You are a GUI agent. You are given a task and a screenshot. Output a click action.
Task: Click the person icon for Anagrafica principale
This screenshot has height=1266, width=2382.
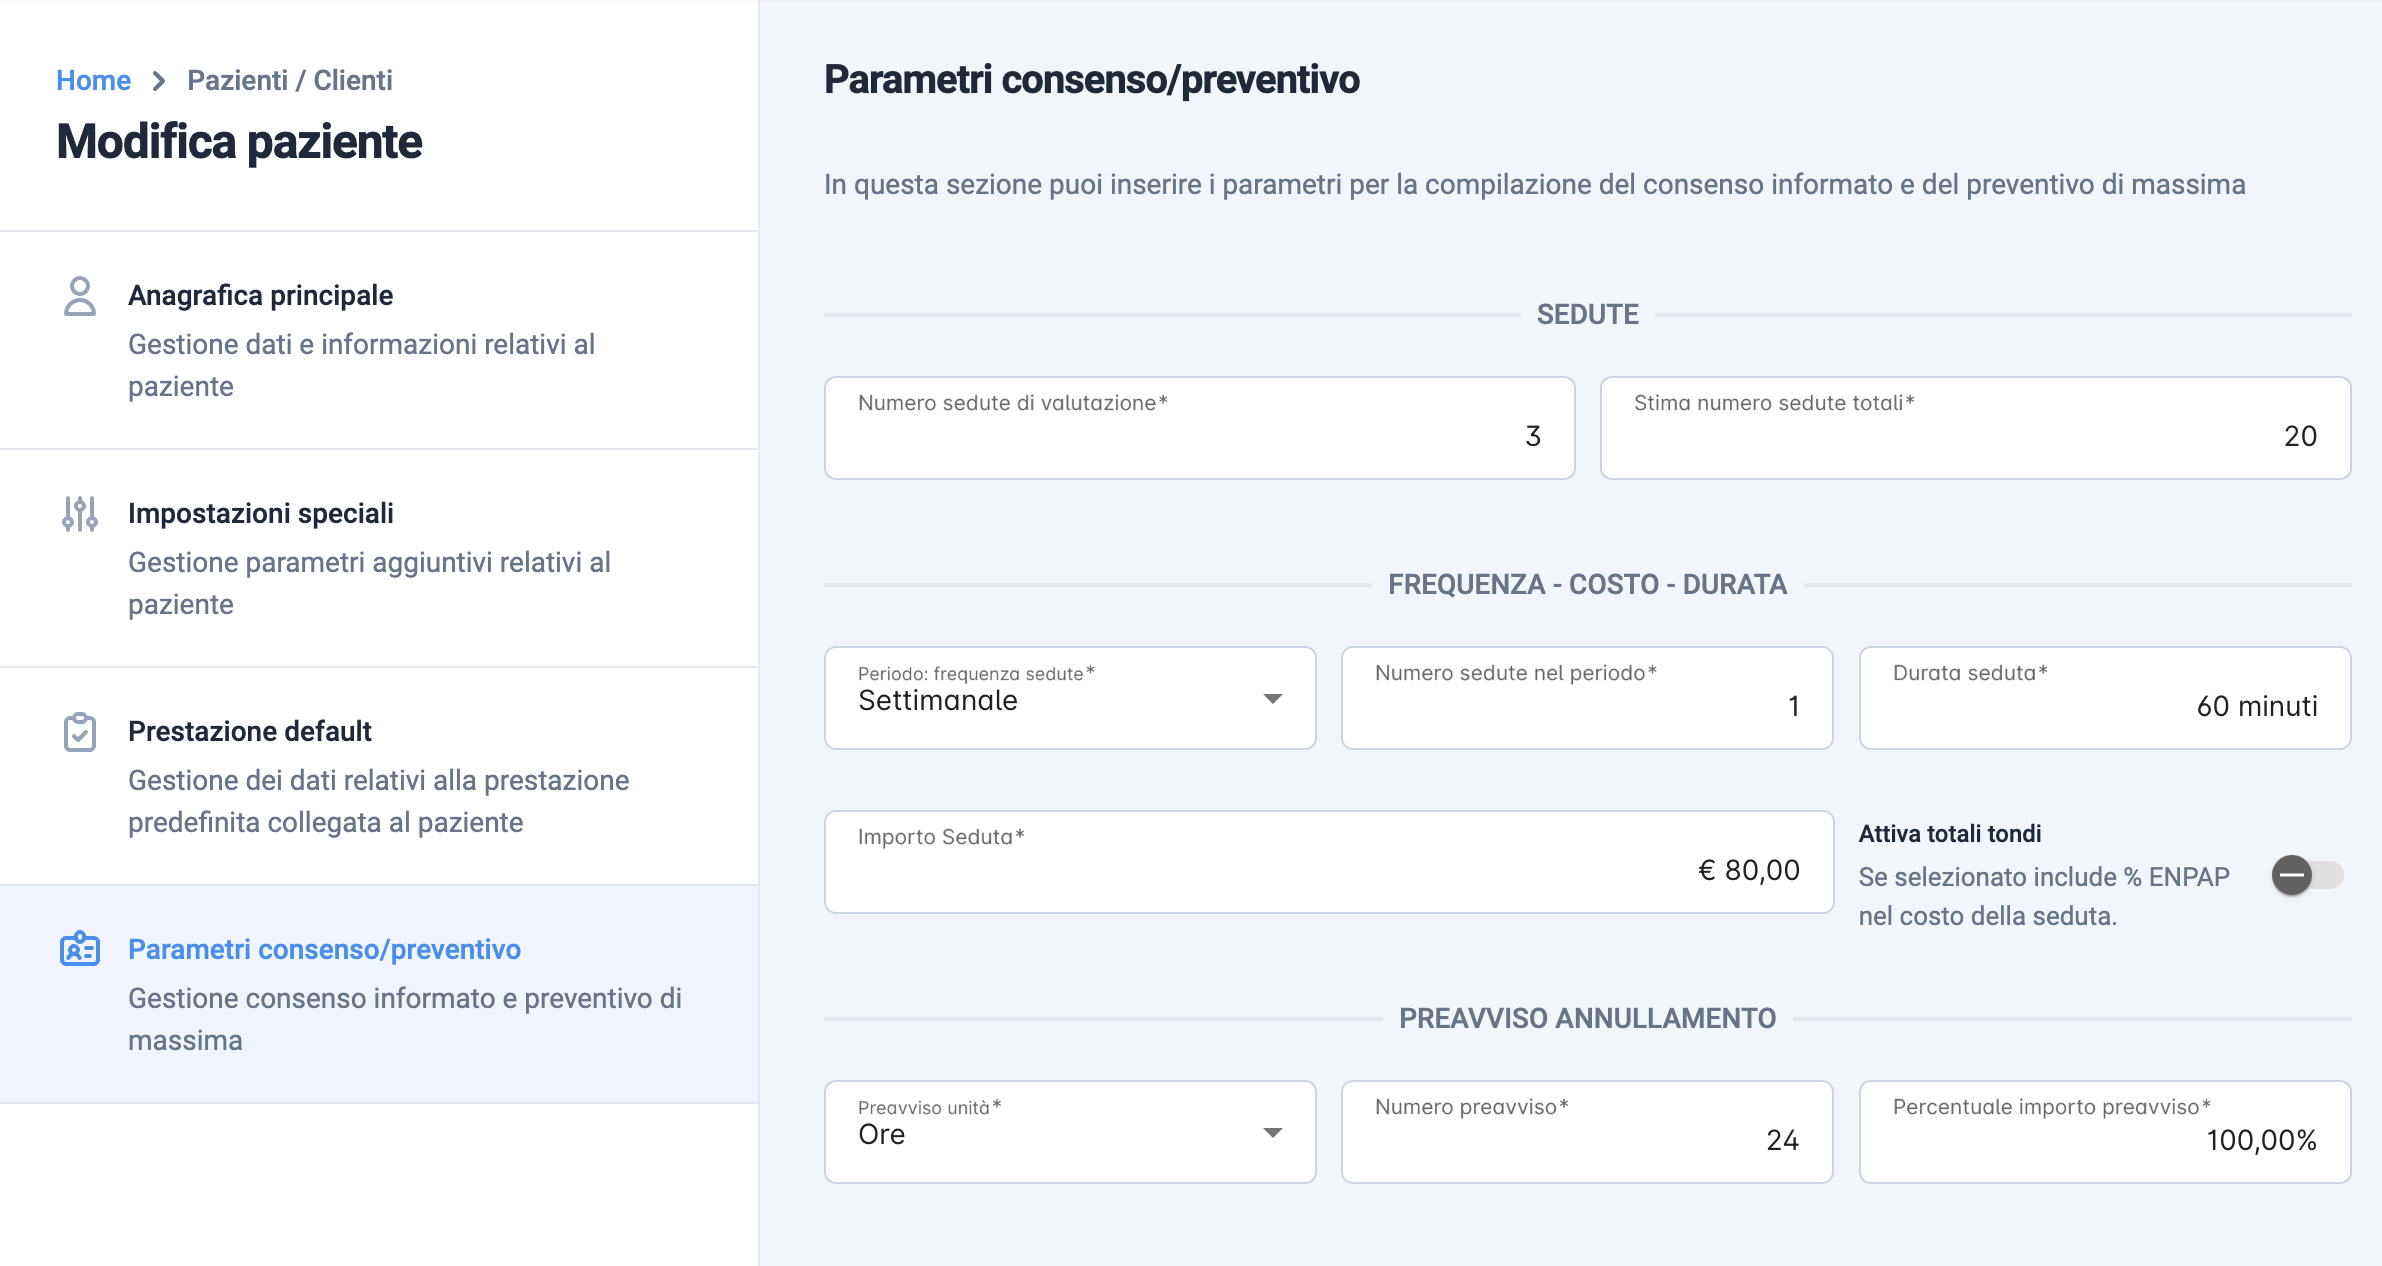point(80,296)
